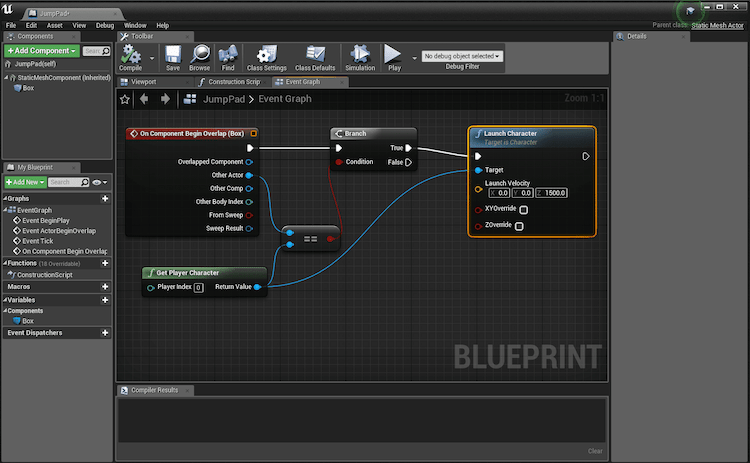Click Add New dropdown in My Blueprint
Viewport: 750px width, 463px height.
coord(25,182)
